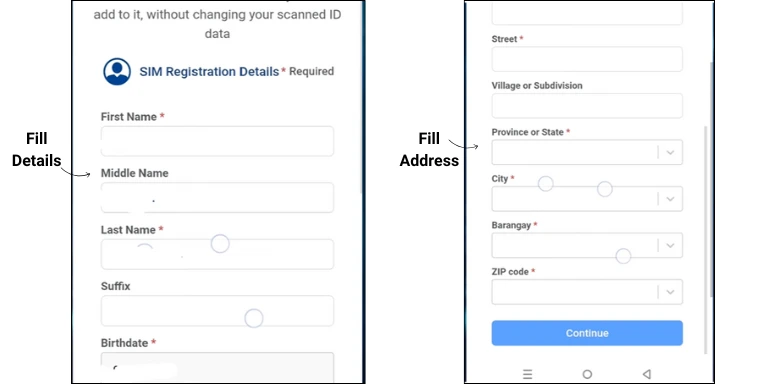Screen dimensions: 768x384
Task: Click into the Middle Name field
Action: point(217,197)
